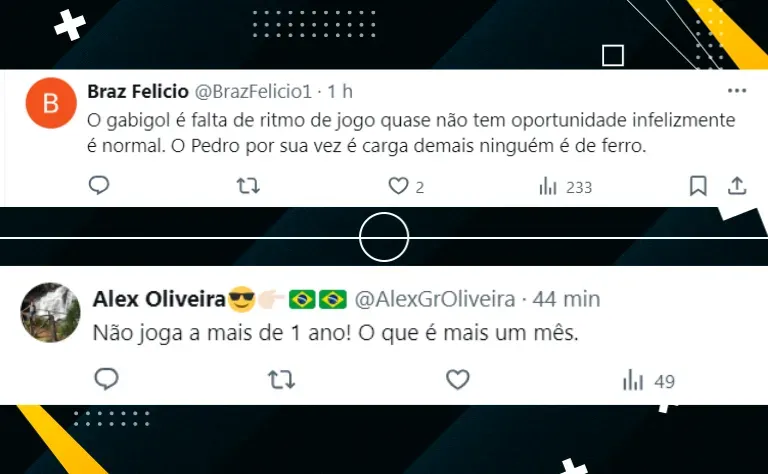Open tweet text about Pedro and gabigol
Image resolution: width=768 pixels, height=474 pixels.
(x=411, y=133)
